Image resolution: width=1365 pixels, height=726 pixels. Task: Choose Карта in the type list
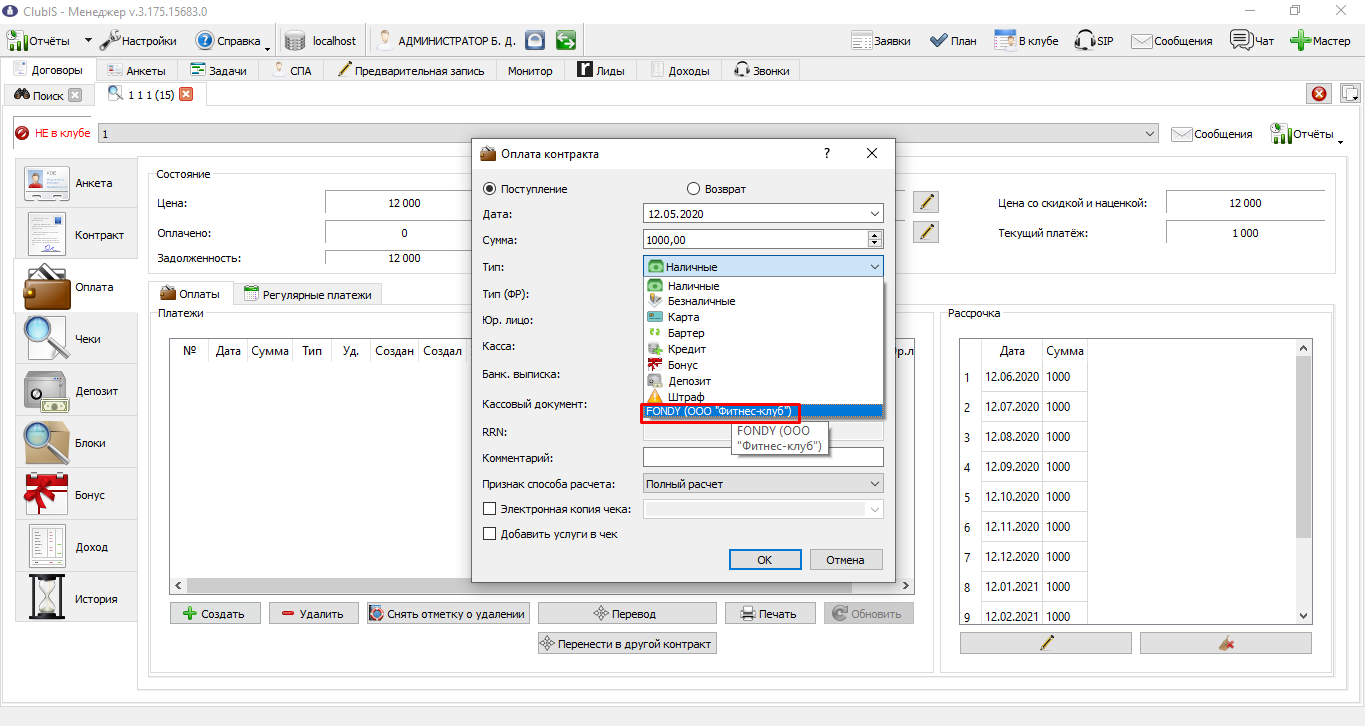(763, 317)
